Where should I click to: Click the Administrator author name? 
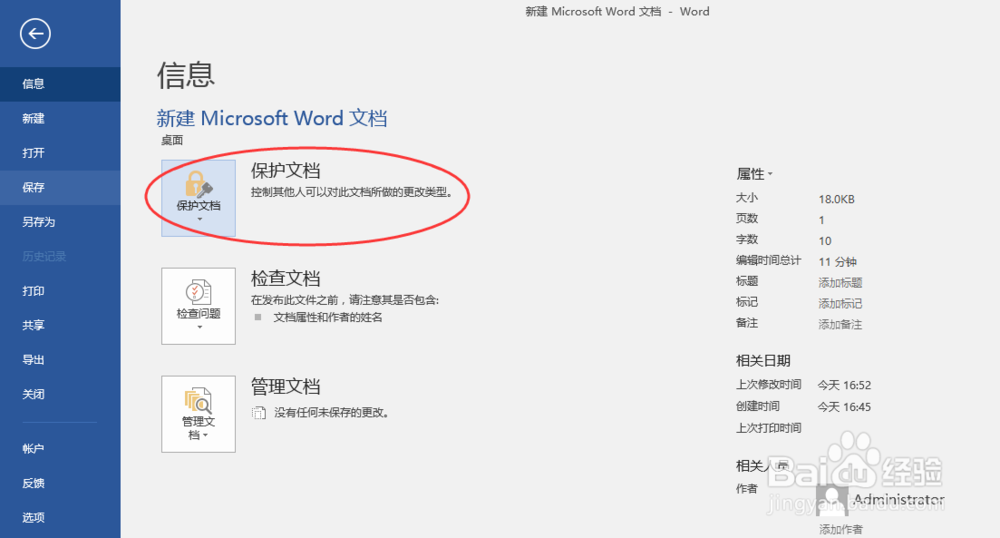point(899,499)
